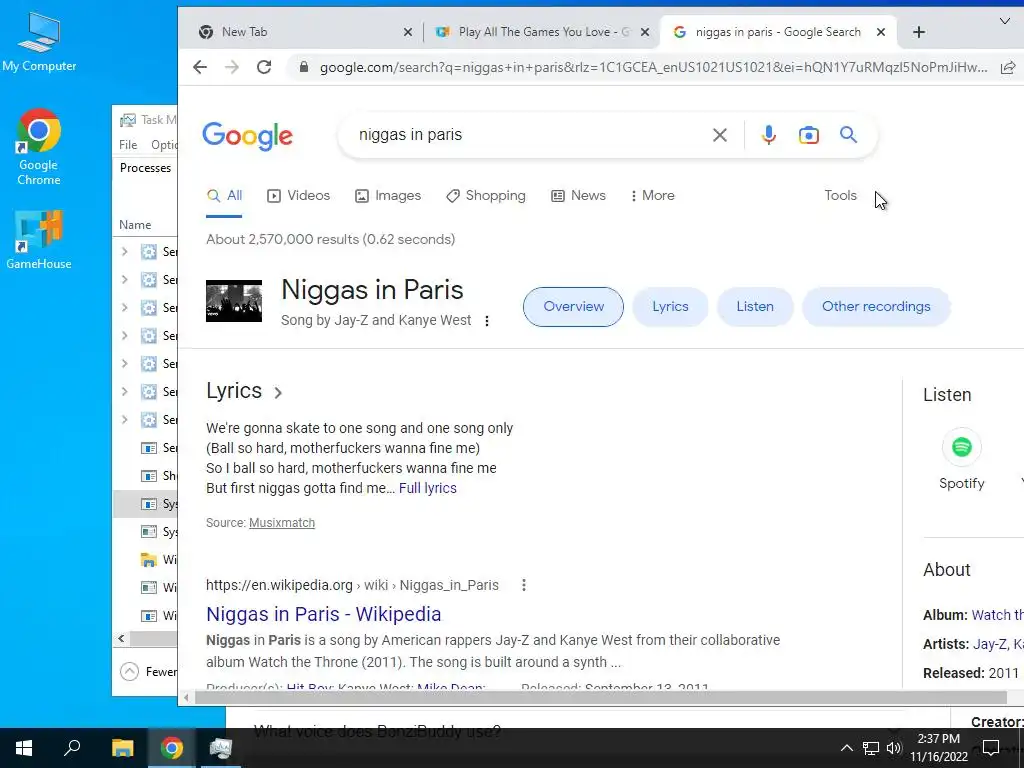Expand the Lyrics section arrow

pos(278,392)
